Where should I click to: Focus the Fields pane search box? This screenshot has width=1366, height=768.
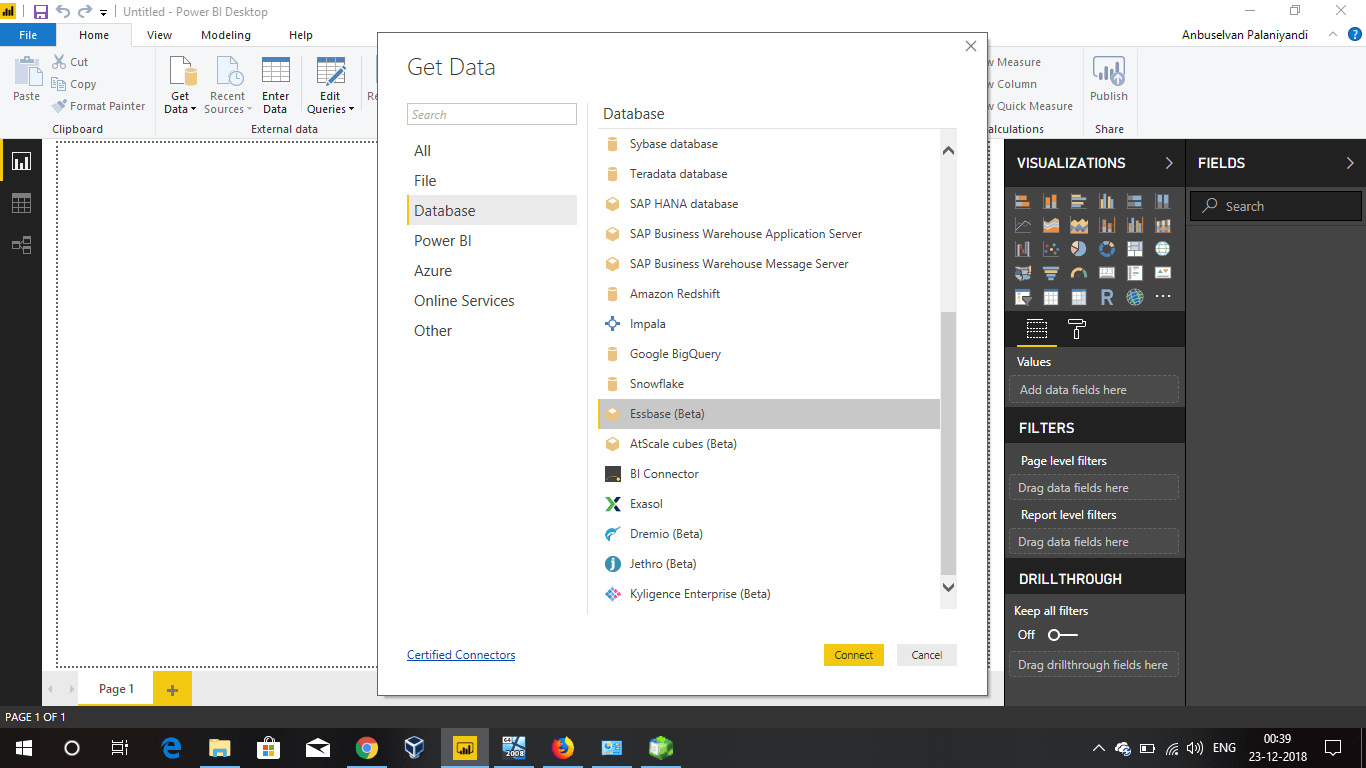click(x=1276, y=206)
